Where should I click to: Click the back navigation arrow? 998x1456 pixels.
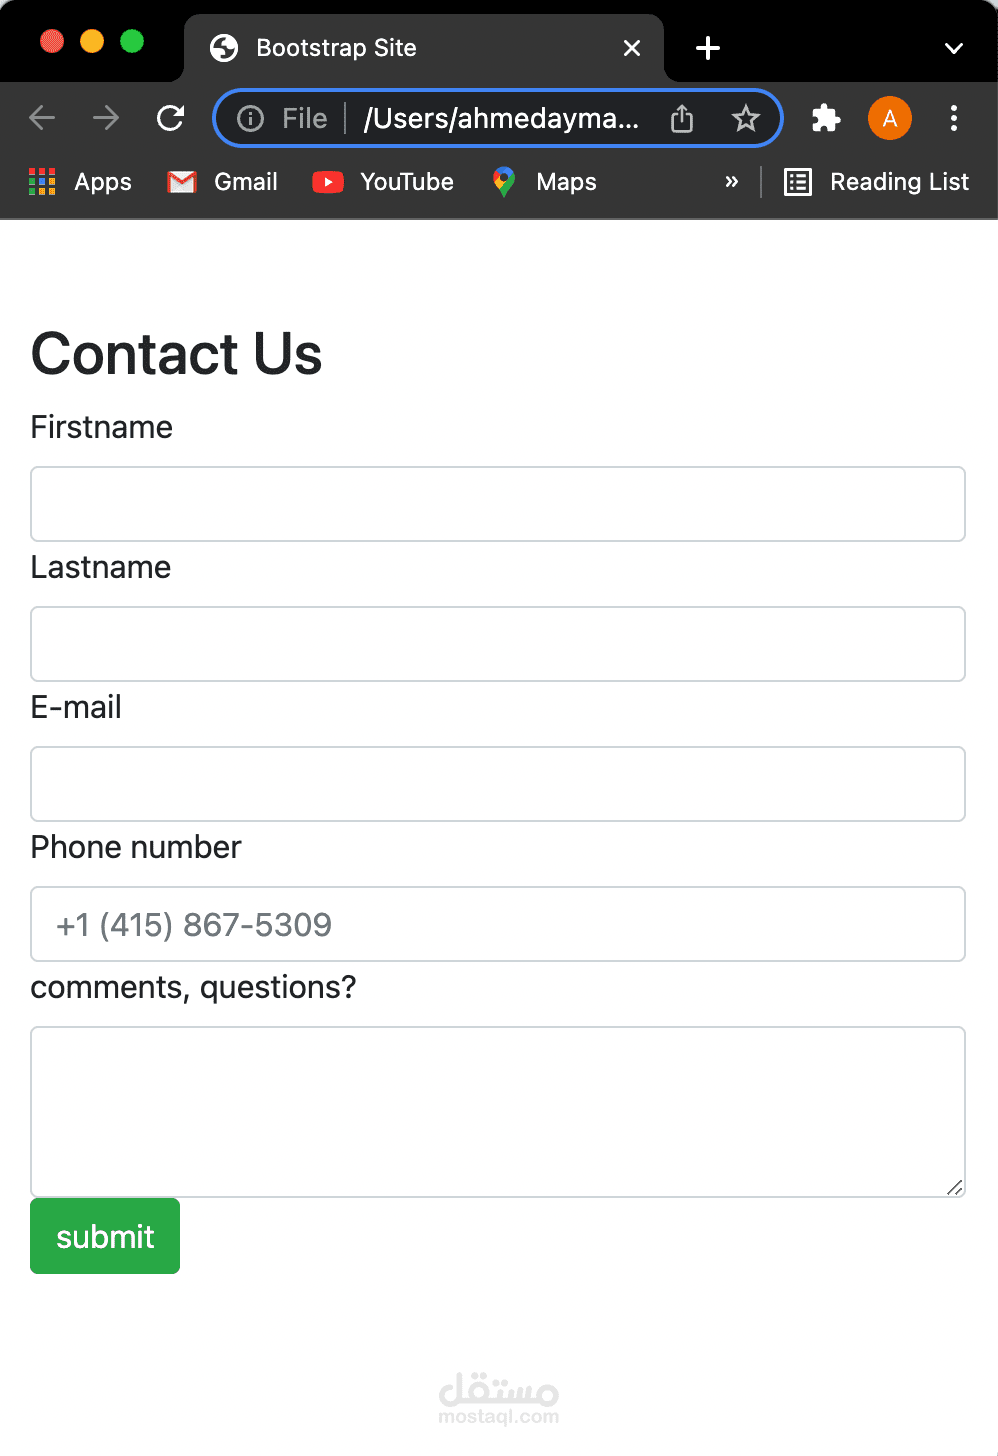[x=42, y=118]
